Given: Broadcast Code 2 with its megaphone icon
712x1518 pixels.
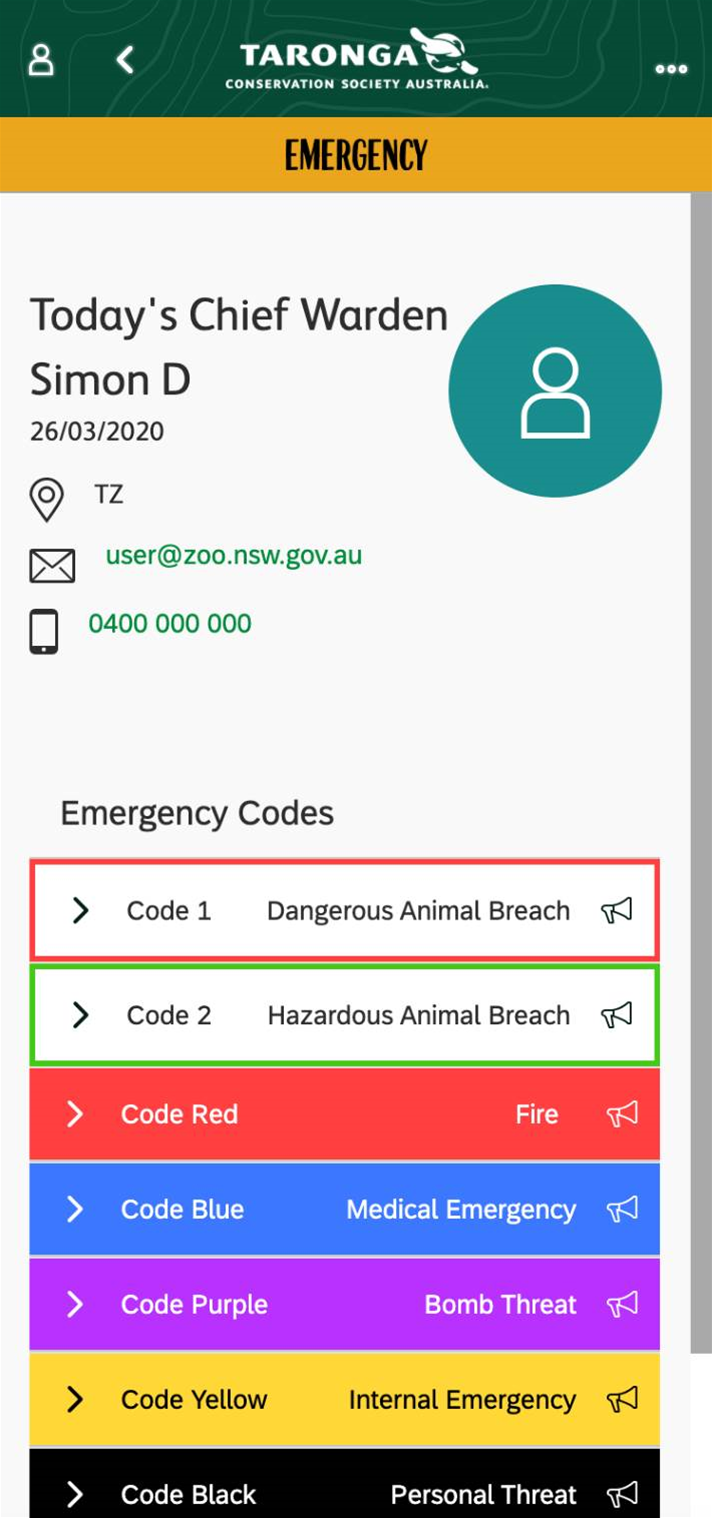Looking at the screenshot, I should [x=617, y=1015].
